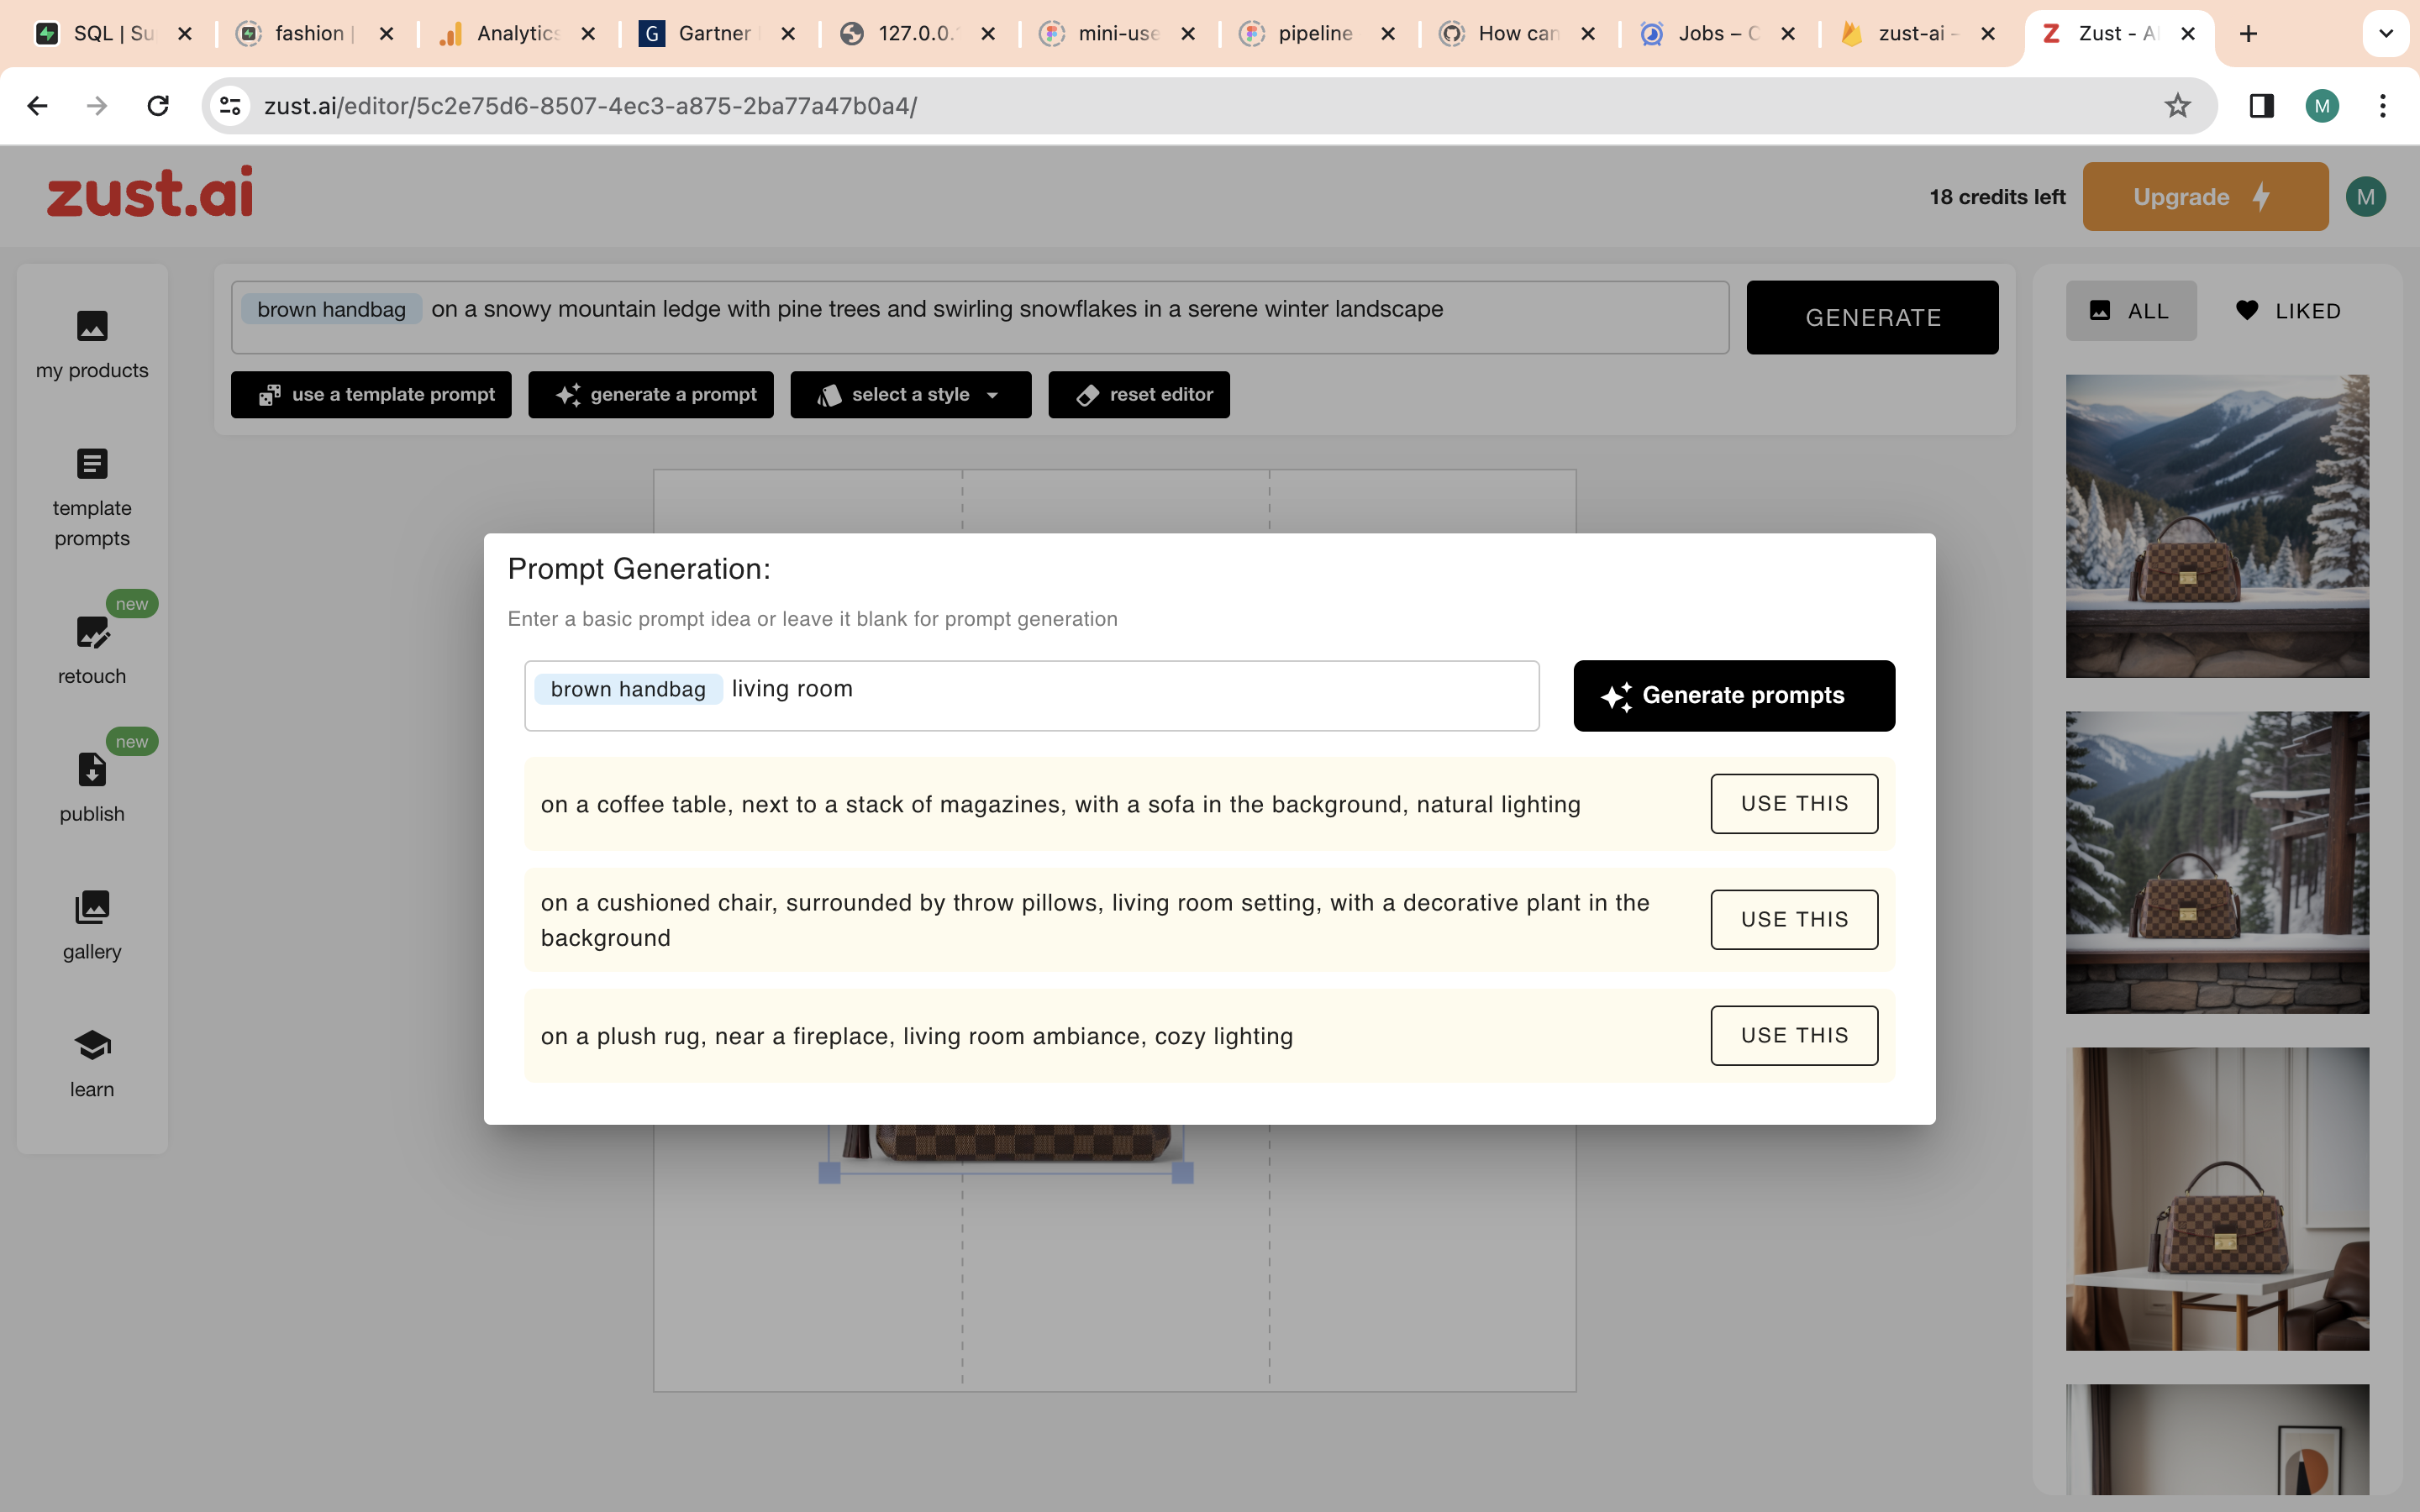Switch to the LIKED filter
Viewport: 2420px width, 1512px height.
(2289, 310)
